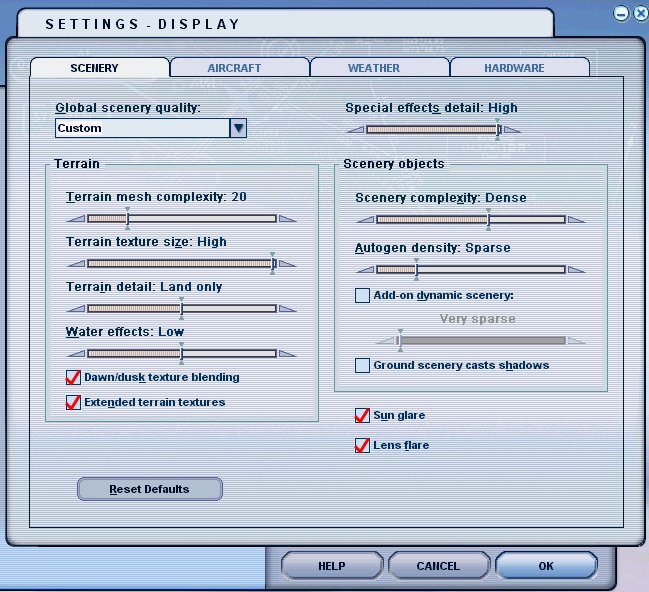649x592 pixels.
Task: Increase Special effects detail with right arrow
Action: 512,130
